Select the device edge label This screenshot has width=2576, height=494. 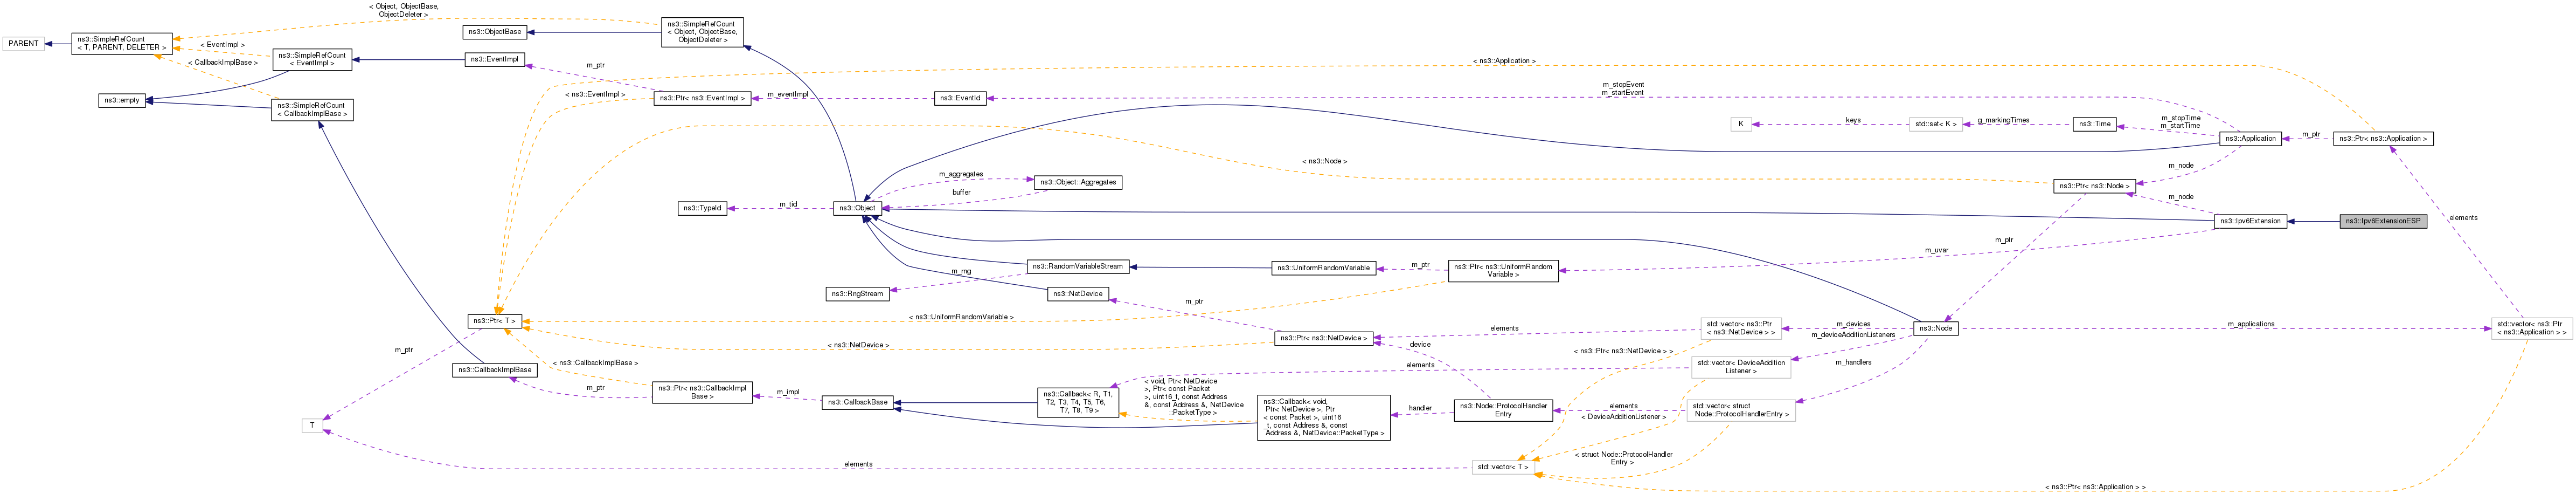tap(1420, 345)
